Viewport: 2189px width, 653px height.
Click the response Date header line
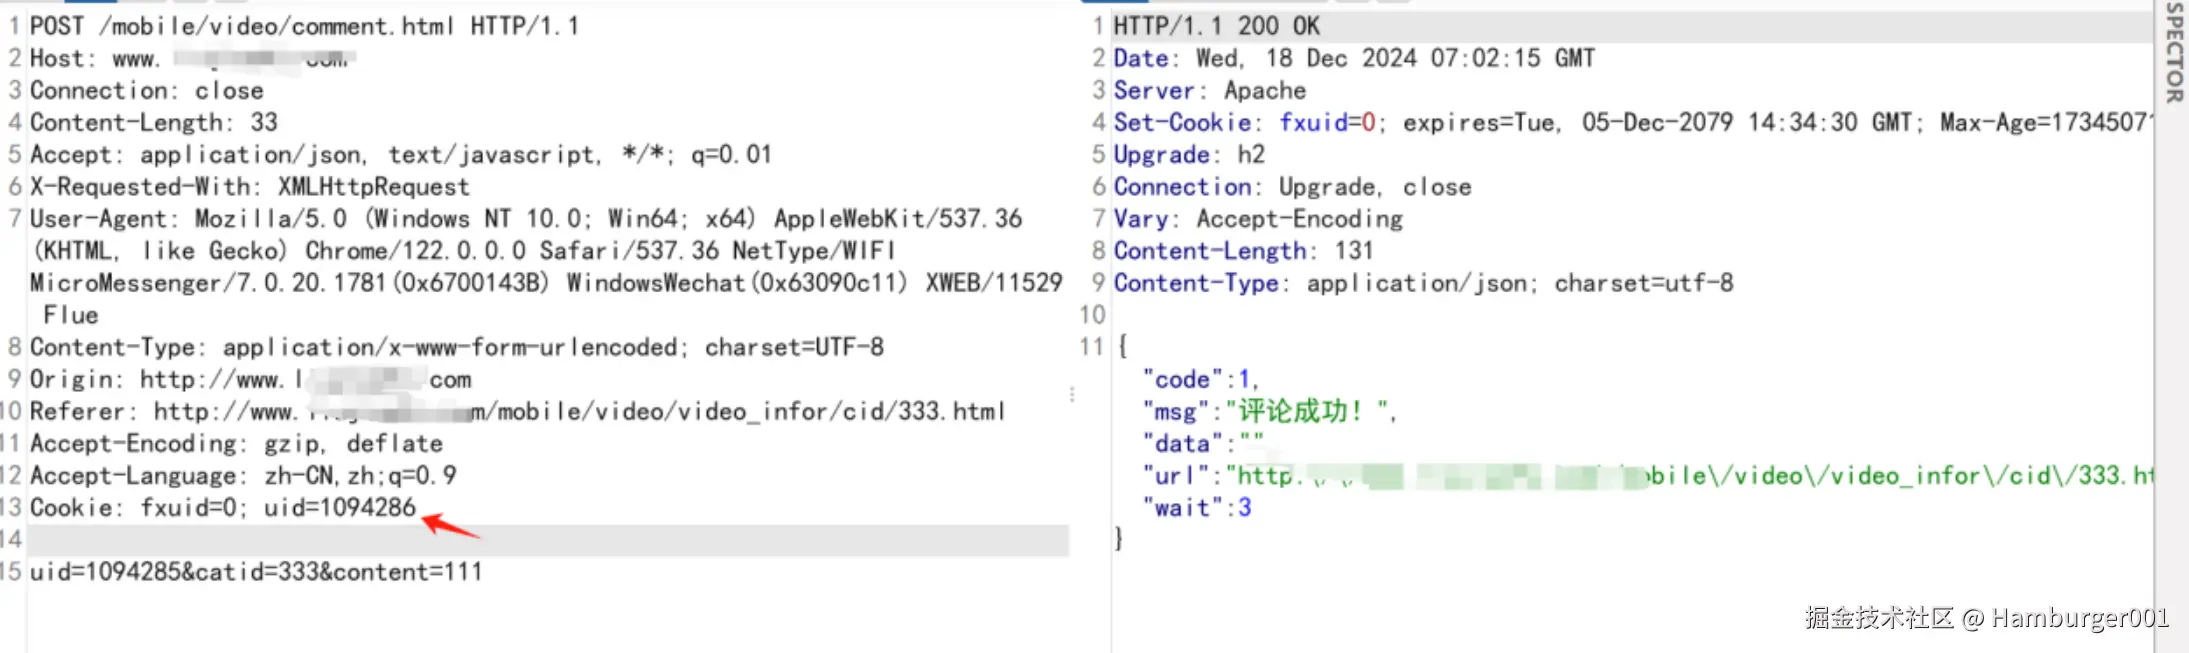point(1354,58)
